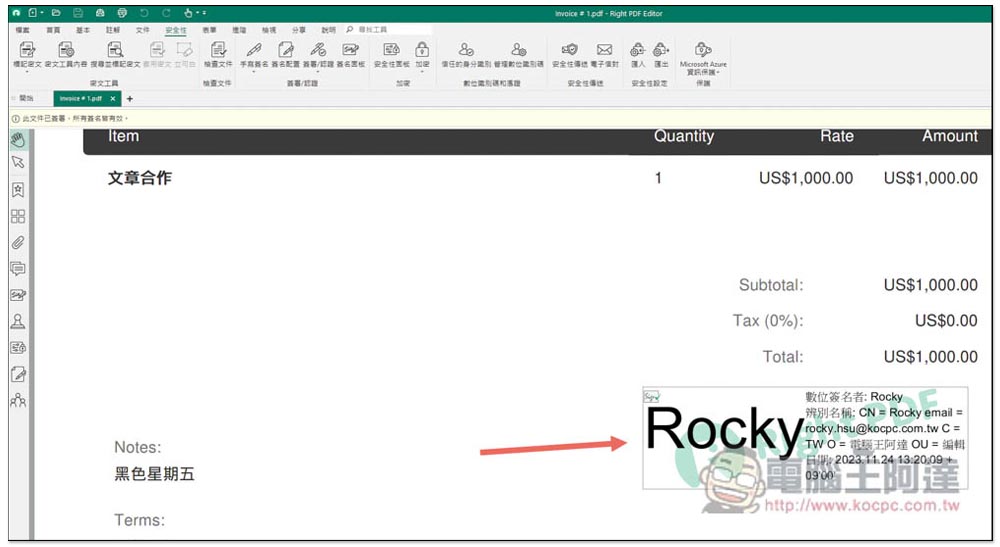This screenshot has width=1000, height=547.
Task: Click the stamp icon in left sidebar
Action: [18, 321]
